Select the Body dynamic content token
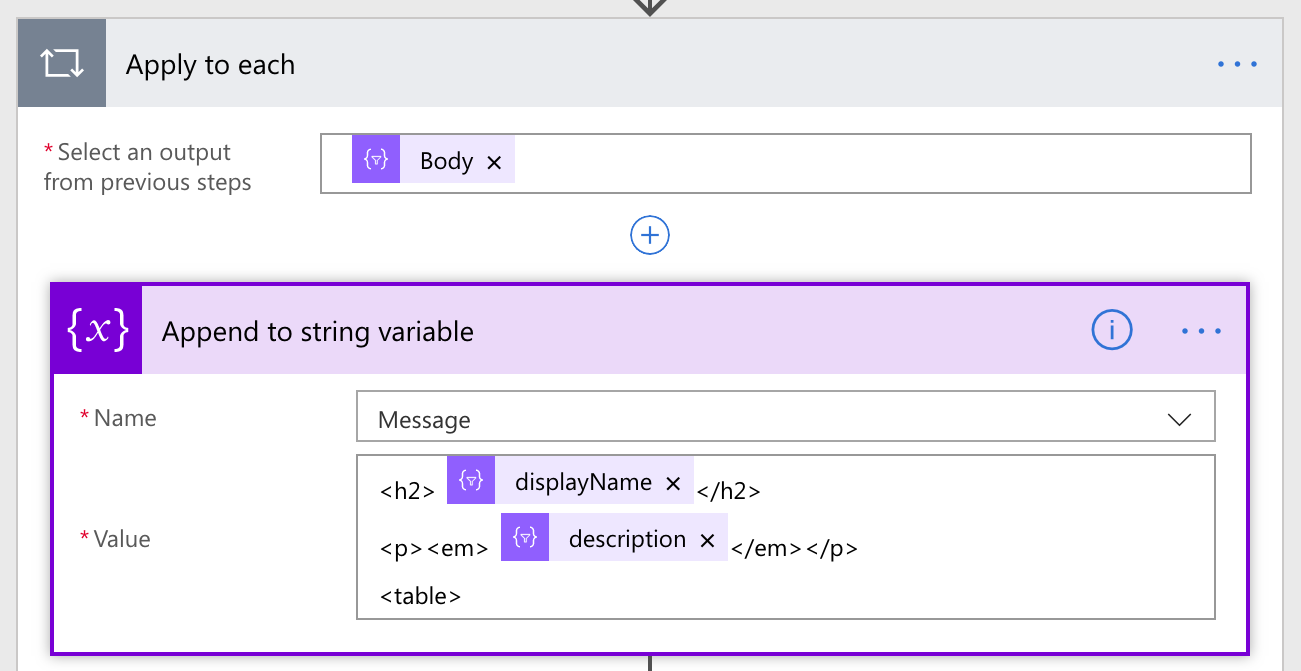The height and width of the screenshot is (671, 1301). pos(446,161)
